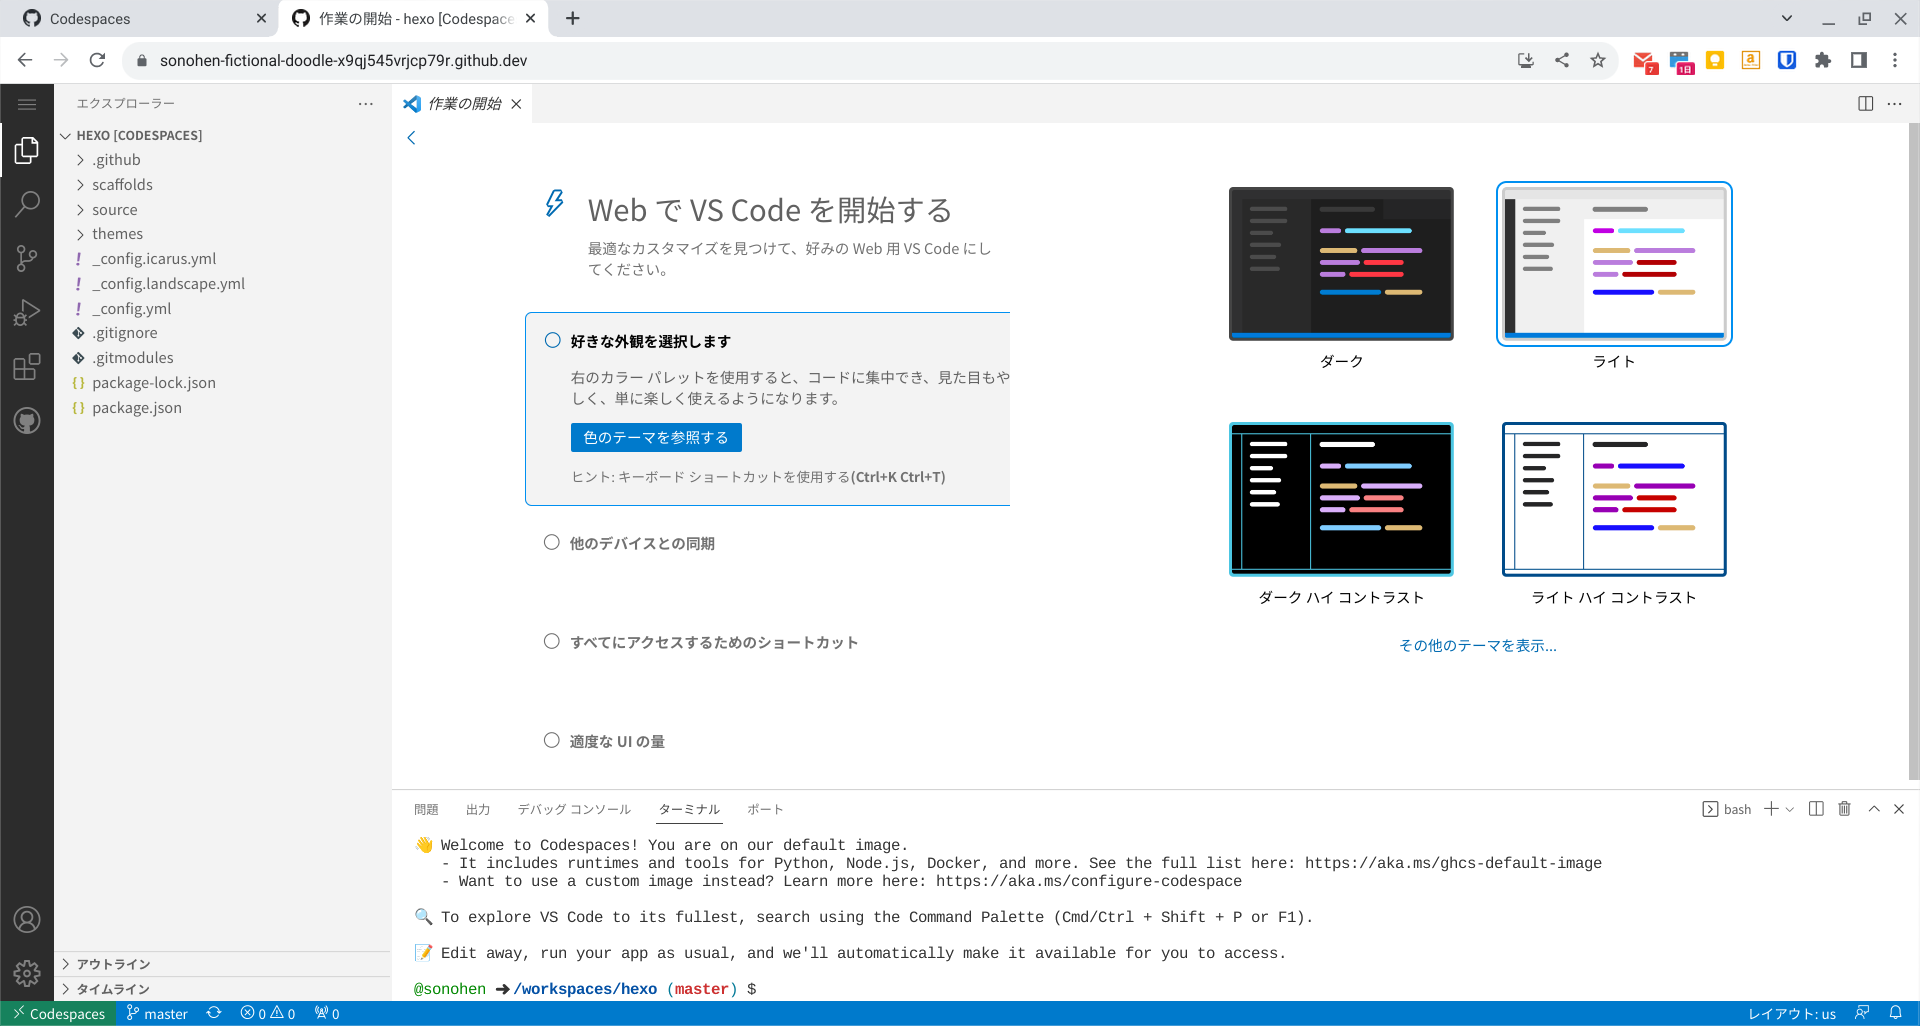Screen dimensions: 1920x1026
Task: Select the ダーク theme thumbnail
Action: click(1341, 263)
